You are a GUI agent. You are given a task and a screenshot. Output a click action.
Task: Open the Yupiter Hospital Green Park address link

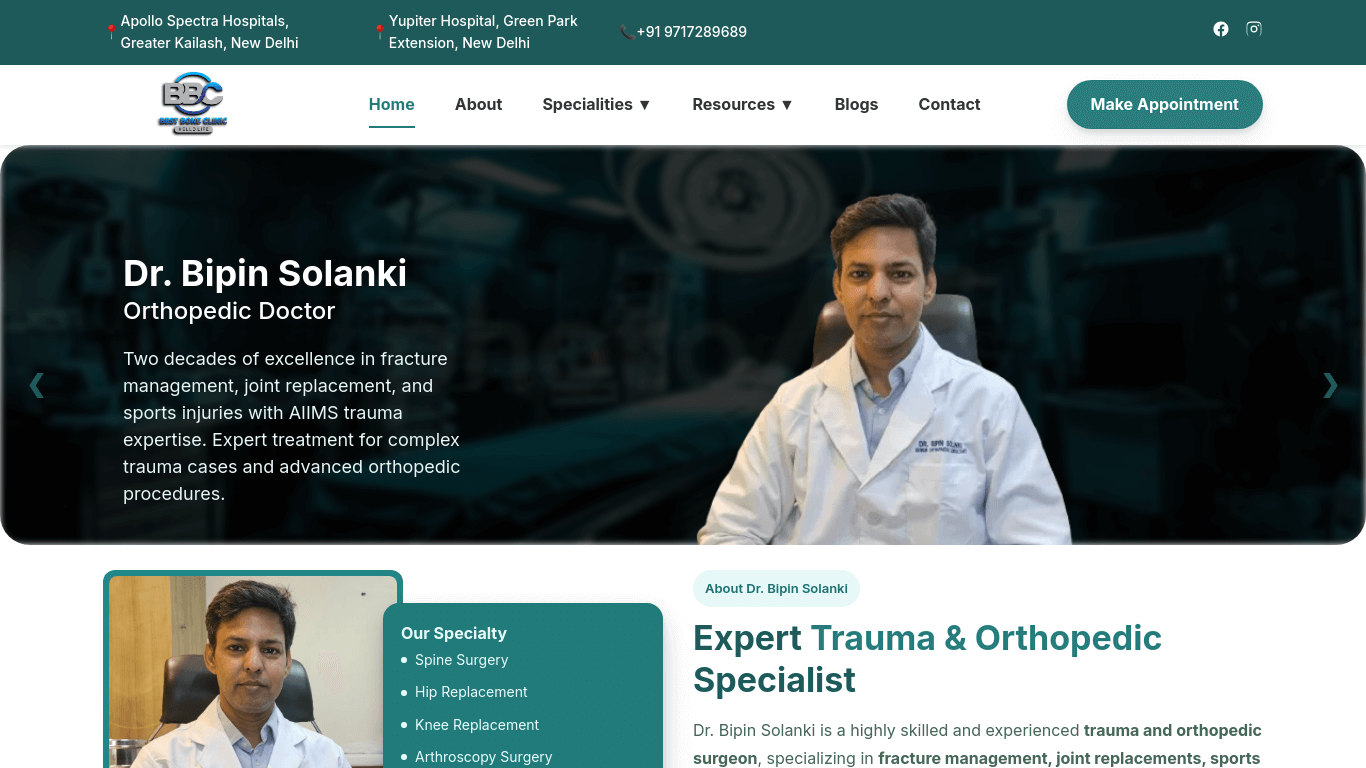tap(483, 32)
